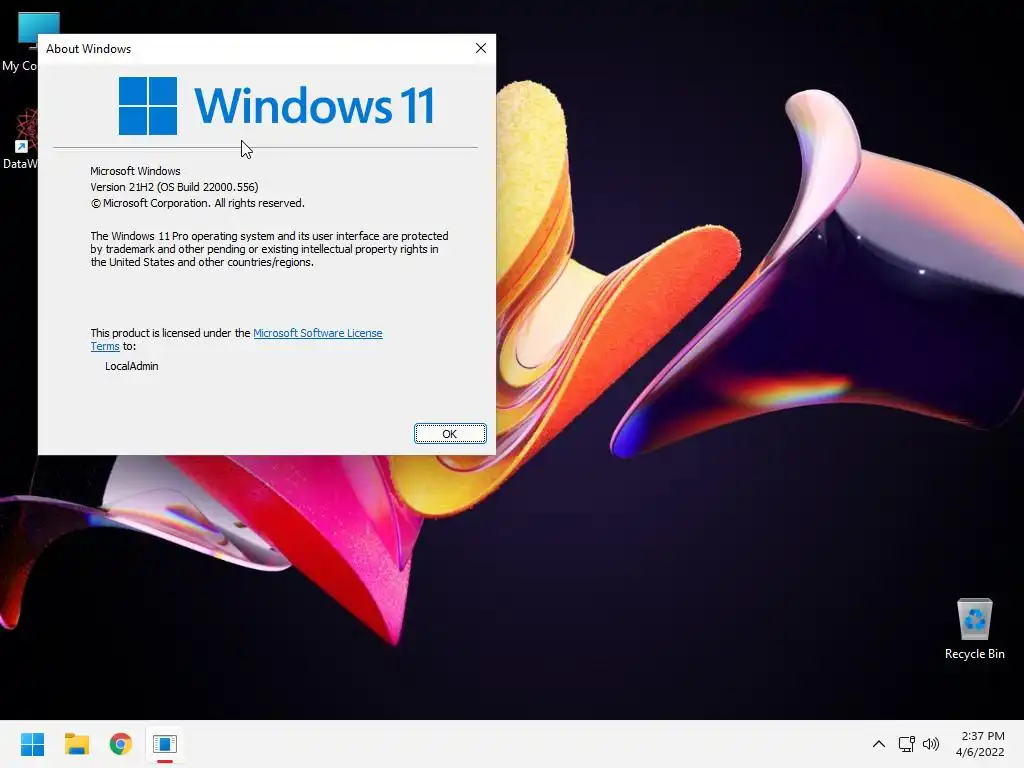The width and height of the screenshot is (1024, 768).
Task: Open the volume speaker tray icon
Action: pos(931,744)
